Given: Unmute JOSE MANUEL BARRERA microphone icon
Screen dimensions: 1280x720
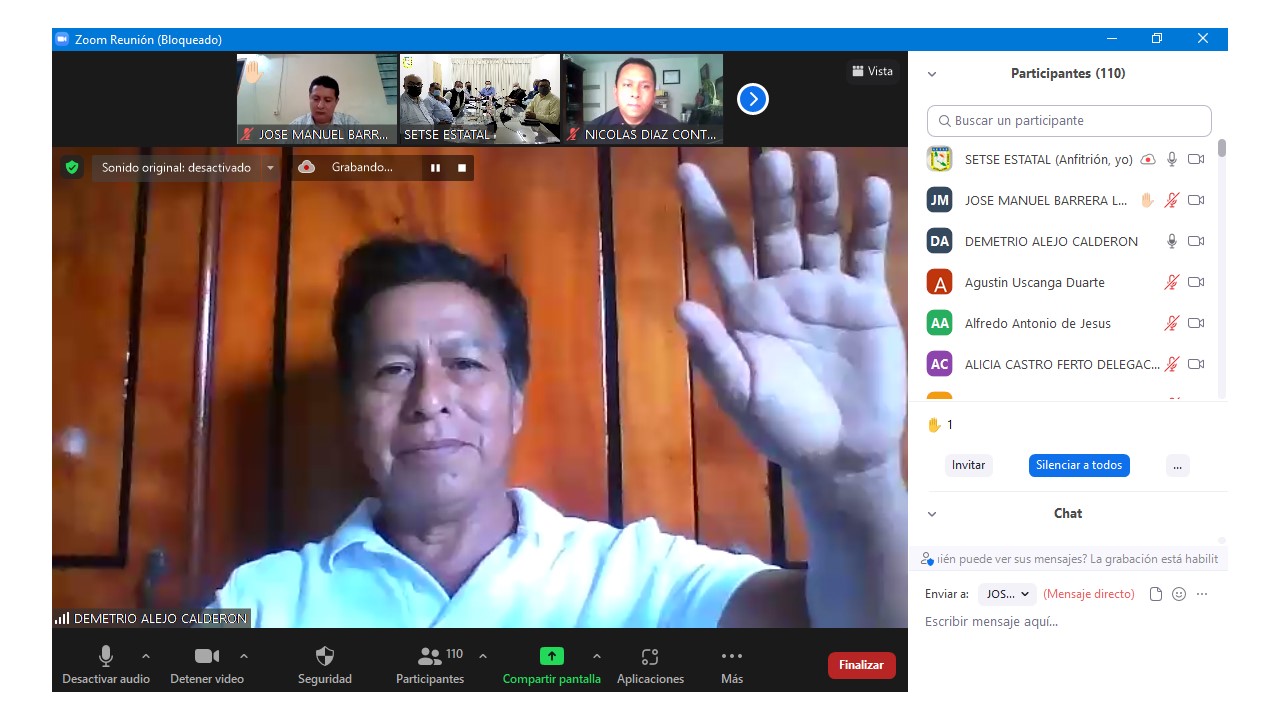Looking at the screenshot, I should tap(1172, 200).
